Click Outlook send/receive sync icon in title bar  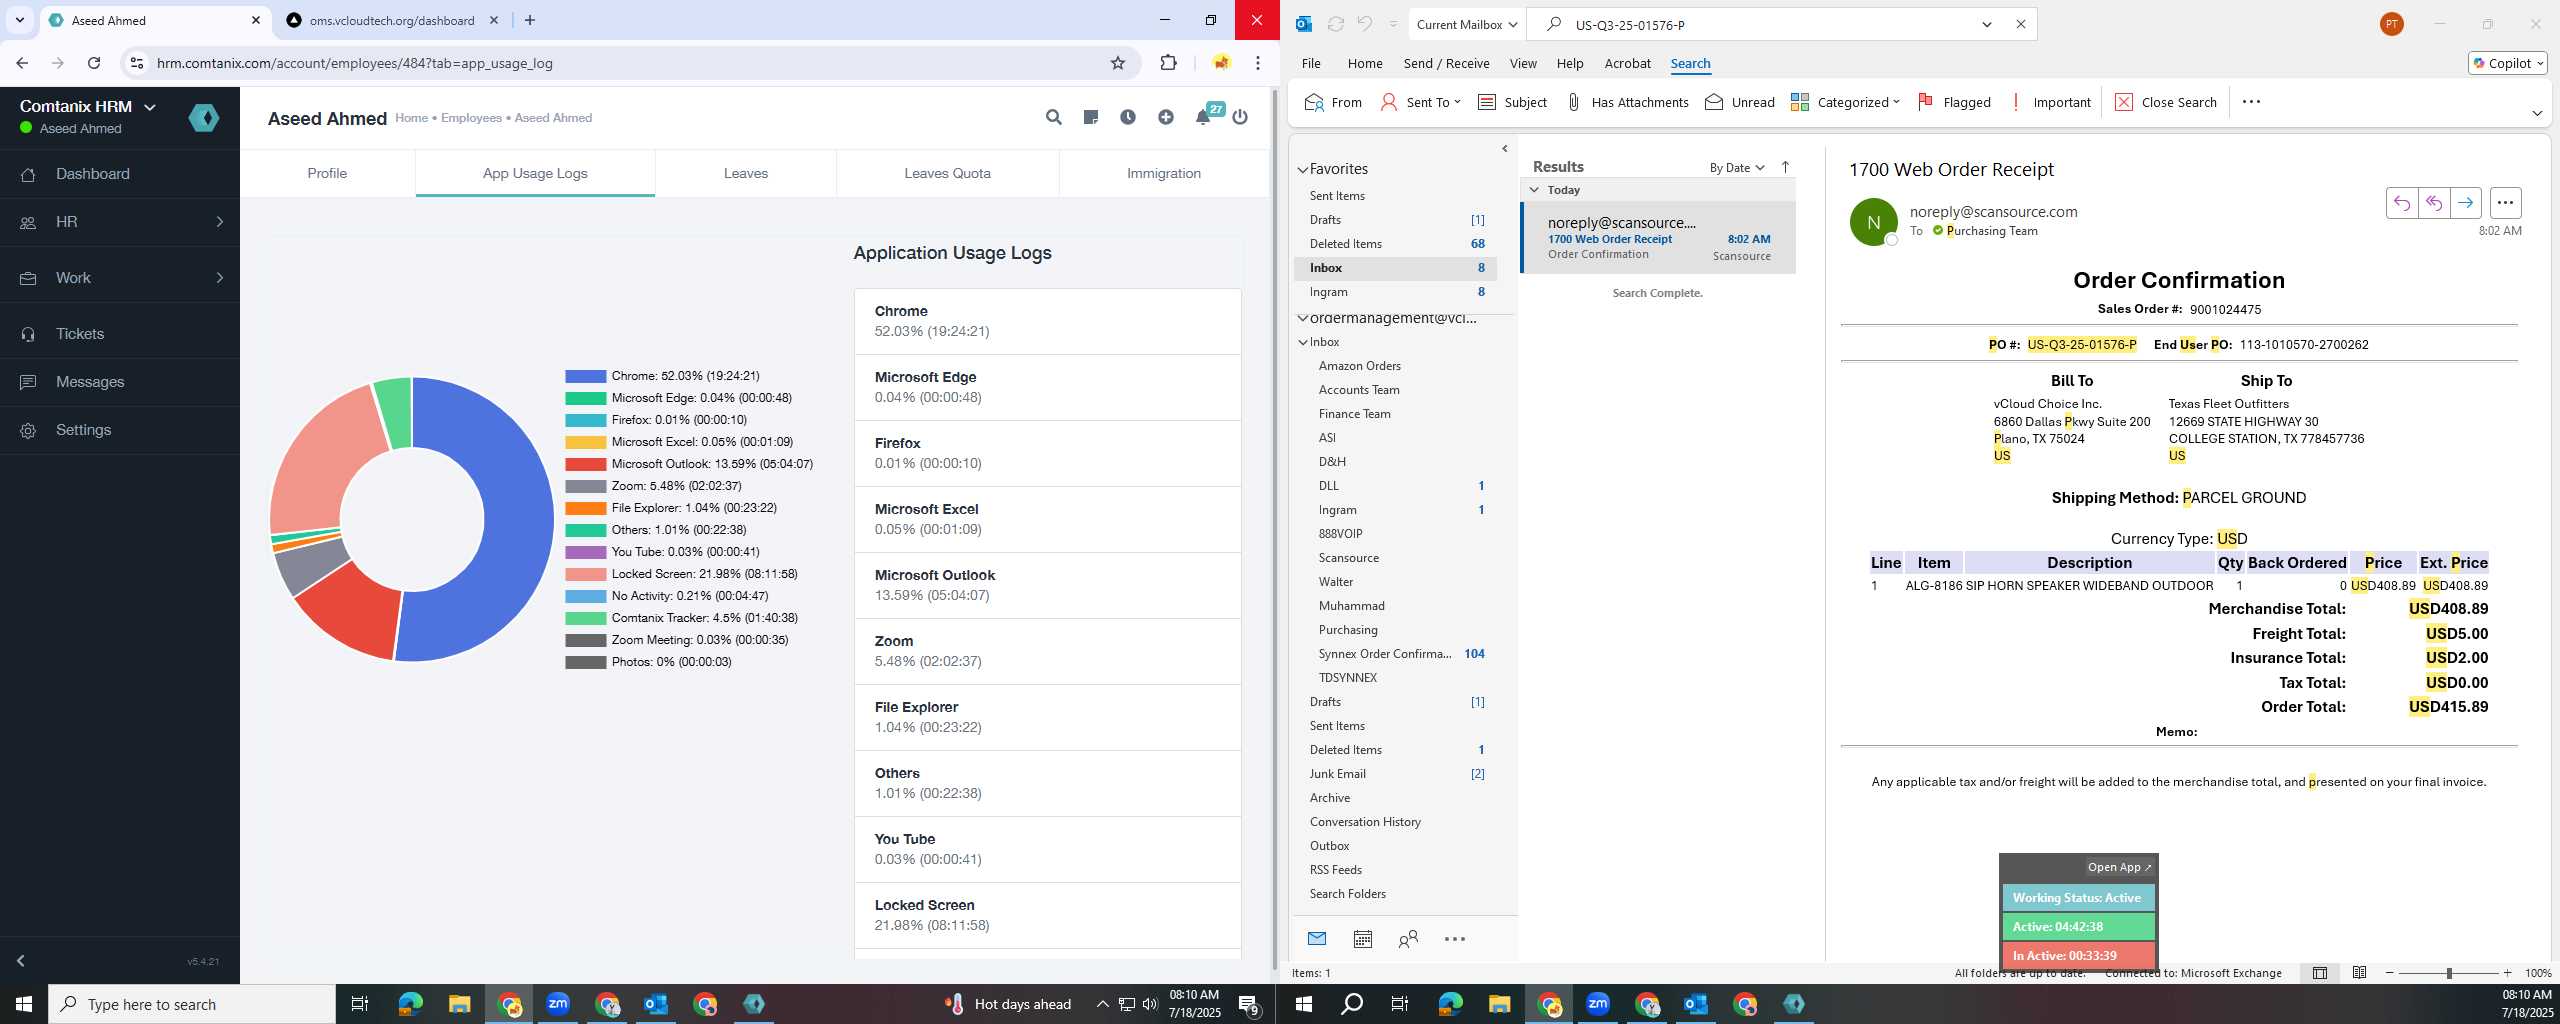1335,24
